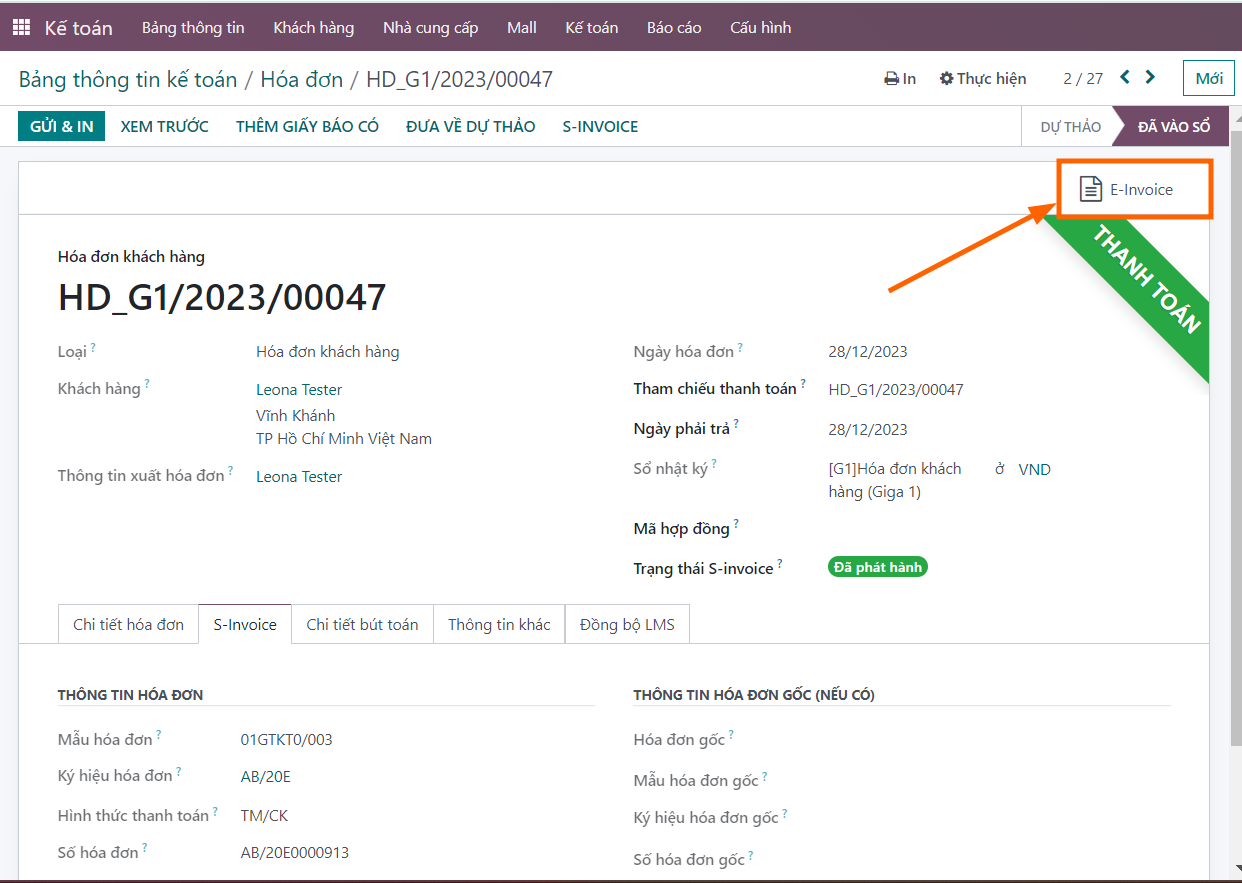The width and height of the screenshot is (1242, 883).
Task: Click help mark beside Mẫu hóa đơn
Action: point(159,735)
